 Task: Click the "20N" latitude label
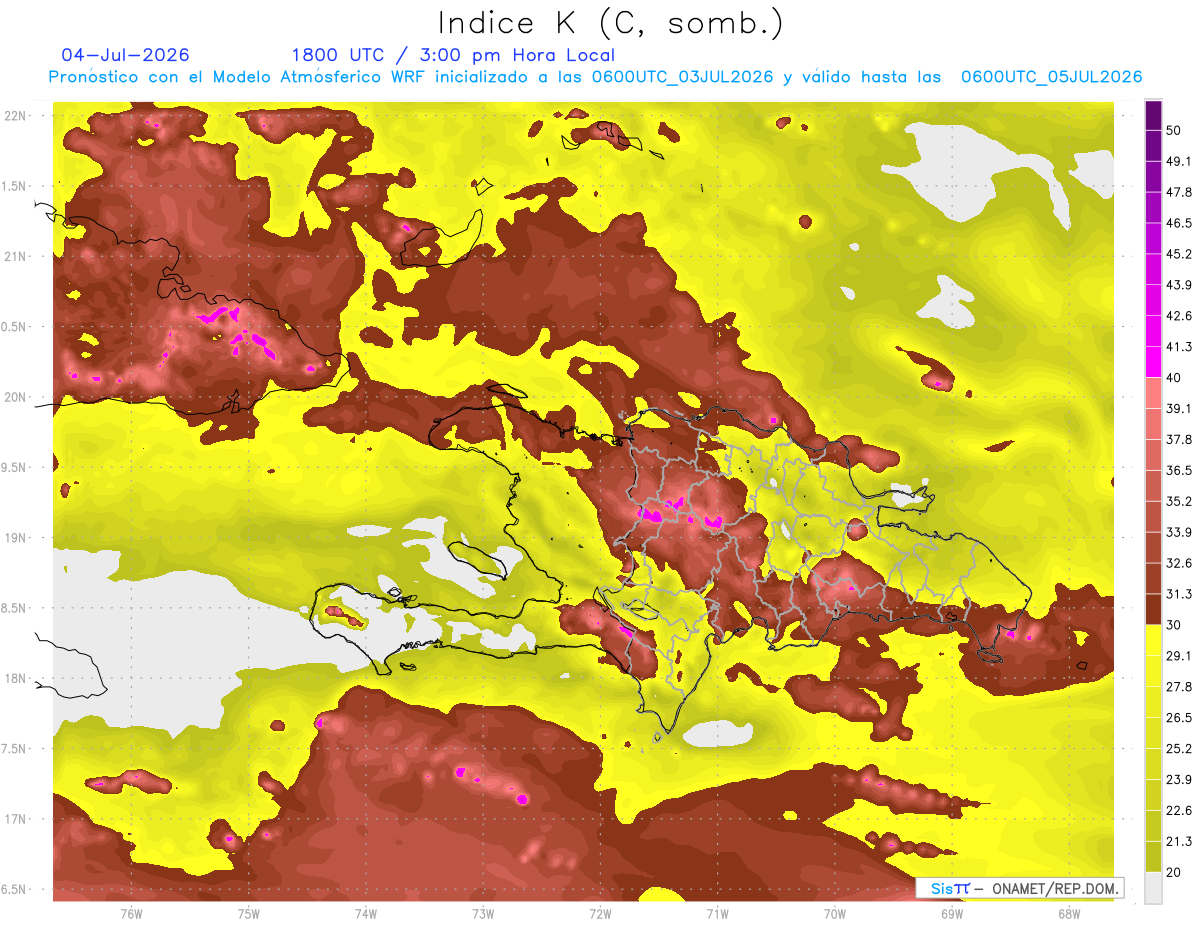click(x=16, y=397)
